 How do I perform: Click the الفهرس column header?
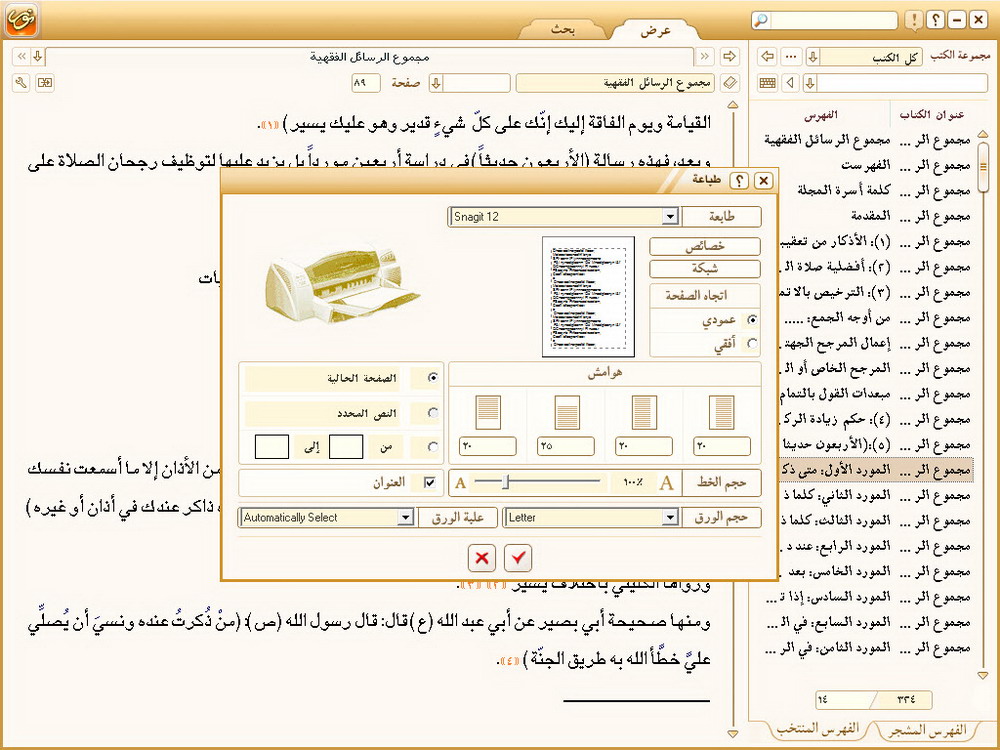point(821,115)
